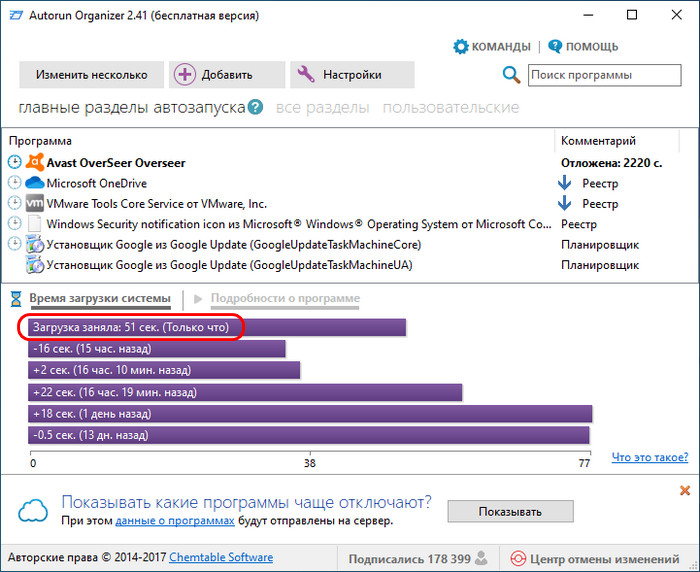Click the delay clock icon for Microsoft OneDrive

15,183
